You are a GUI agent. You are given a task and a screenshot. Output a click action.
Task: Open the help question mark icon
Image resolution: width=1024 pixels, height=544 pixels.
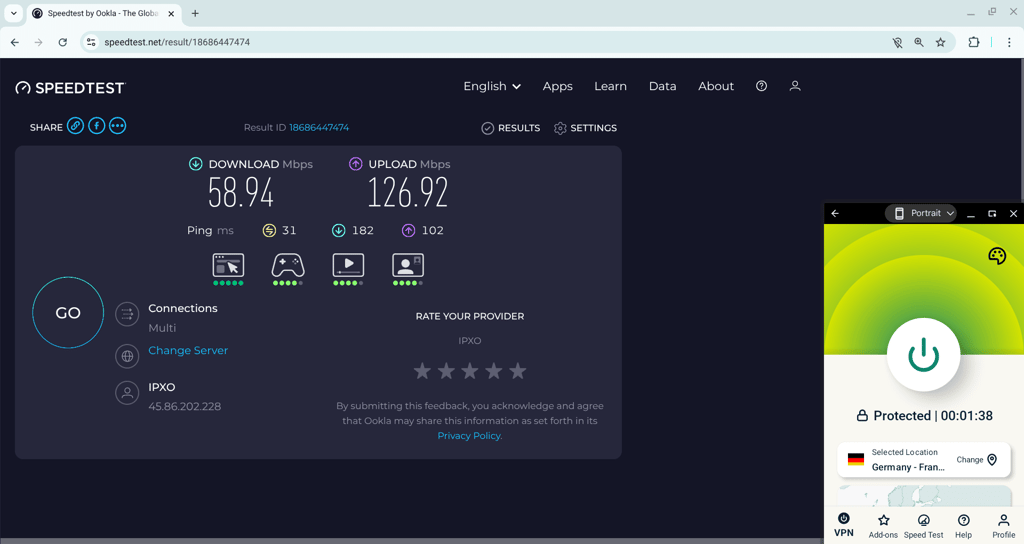click(x=761, y=86)
